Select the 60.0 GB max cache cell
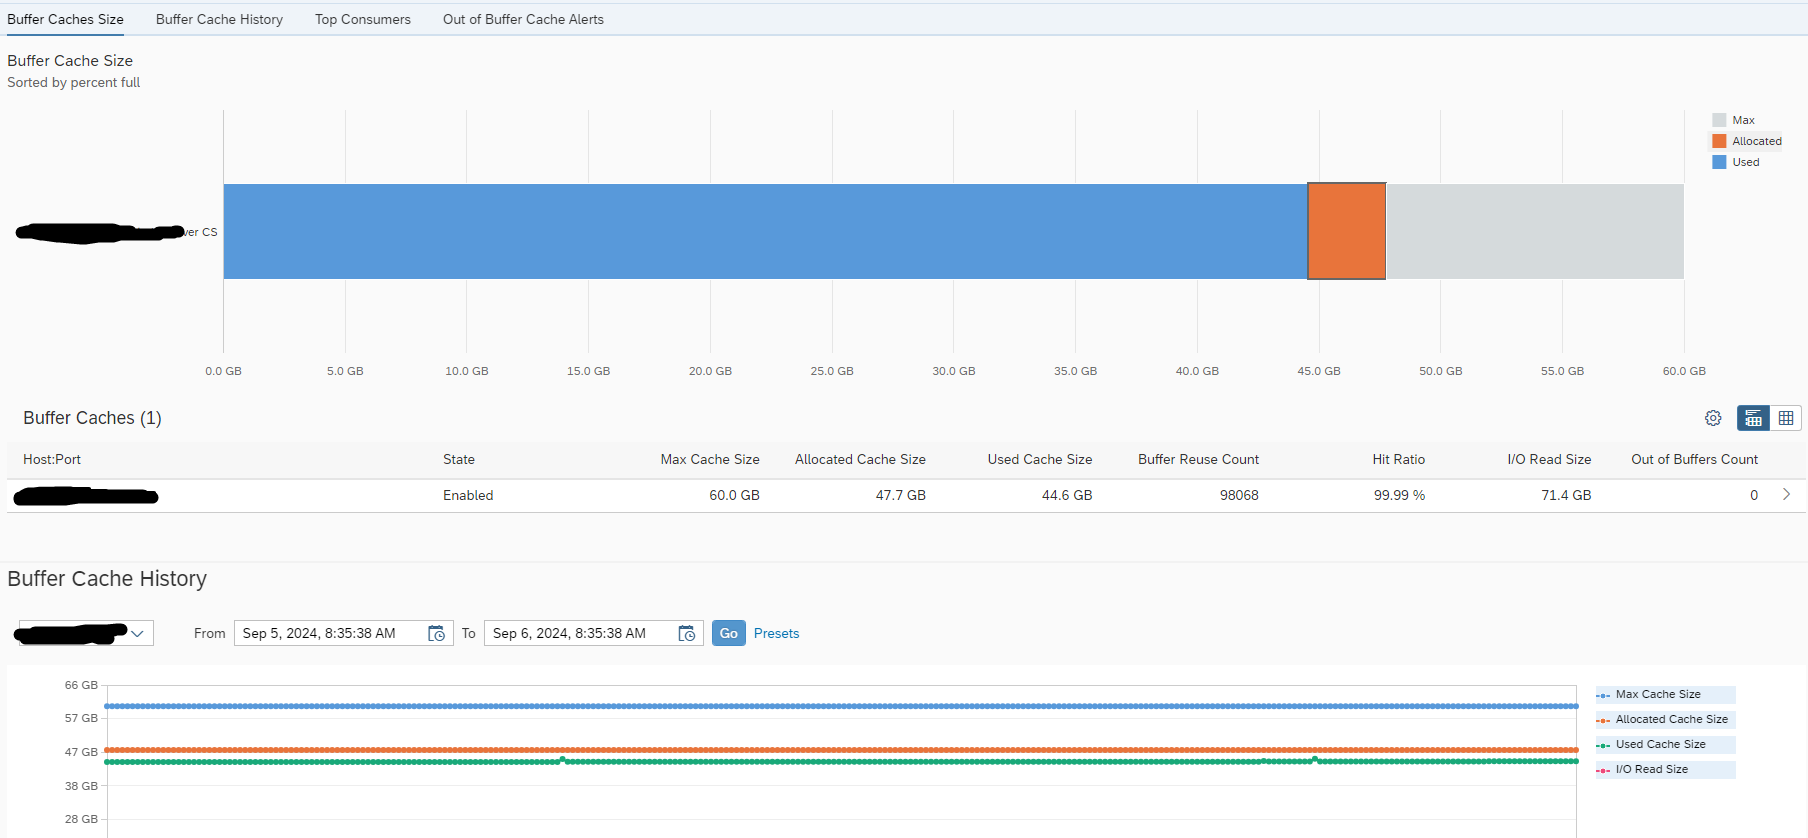The image size is (1808, 838). pos(734,495)
